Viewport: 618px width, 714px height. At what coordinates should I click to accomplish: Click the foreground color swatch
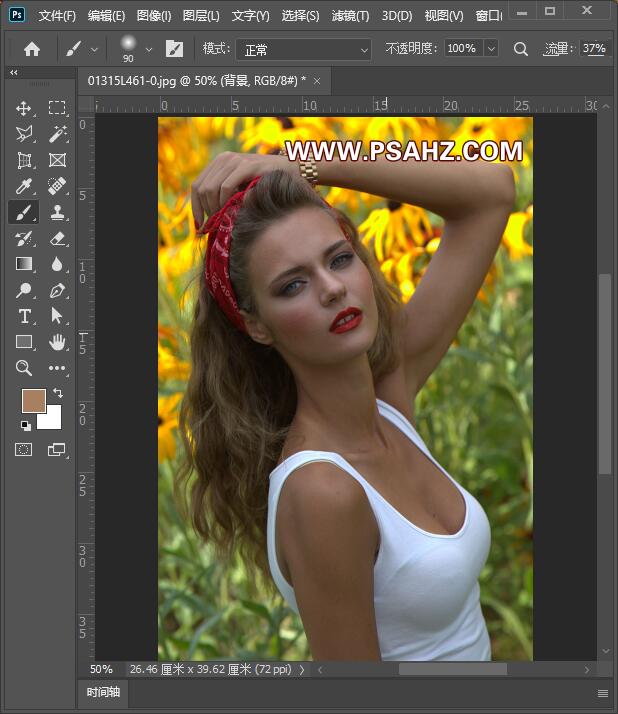click(x=34, y=401)
